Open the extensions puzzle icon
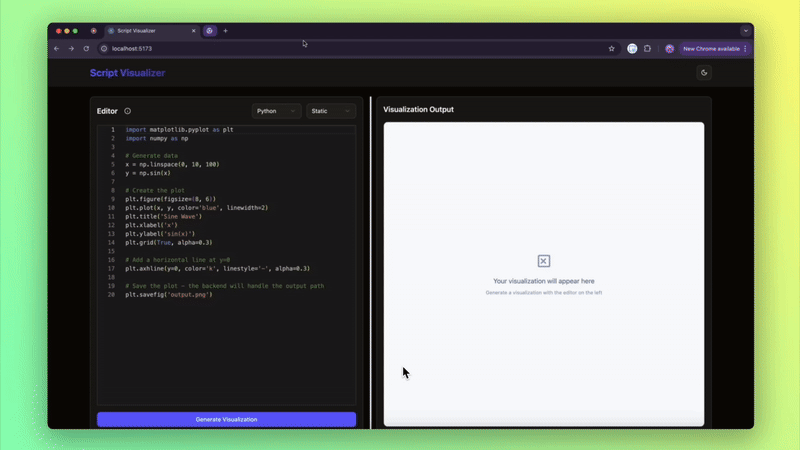800x450 pixels. pyautogui.click(x=647, y=48)
